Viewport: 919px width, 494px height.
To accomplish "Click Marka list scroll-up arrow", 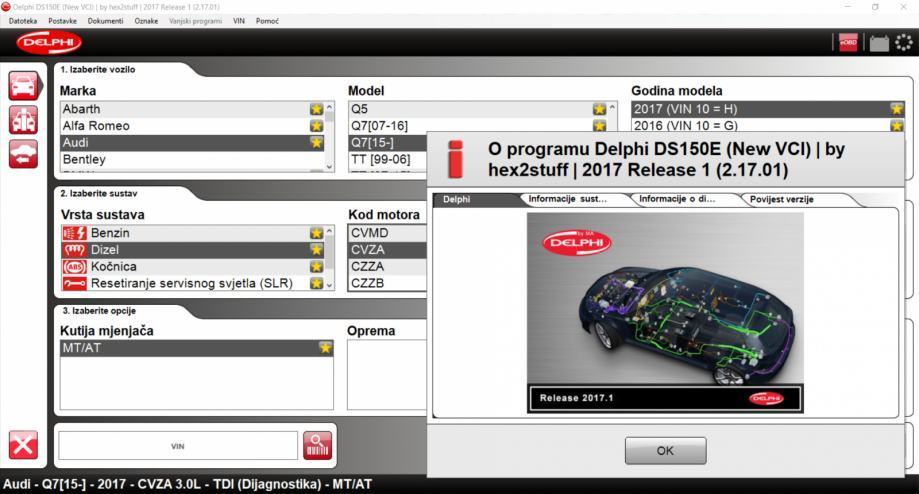I will 329,108.
